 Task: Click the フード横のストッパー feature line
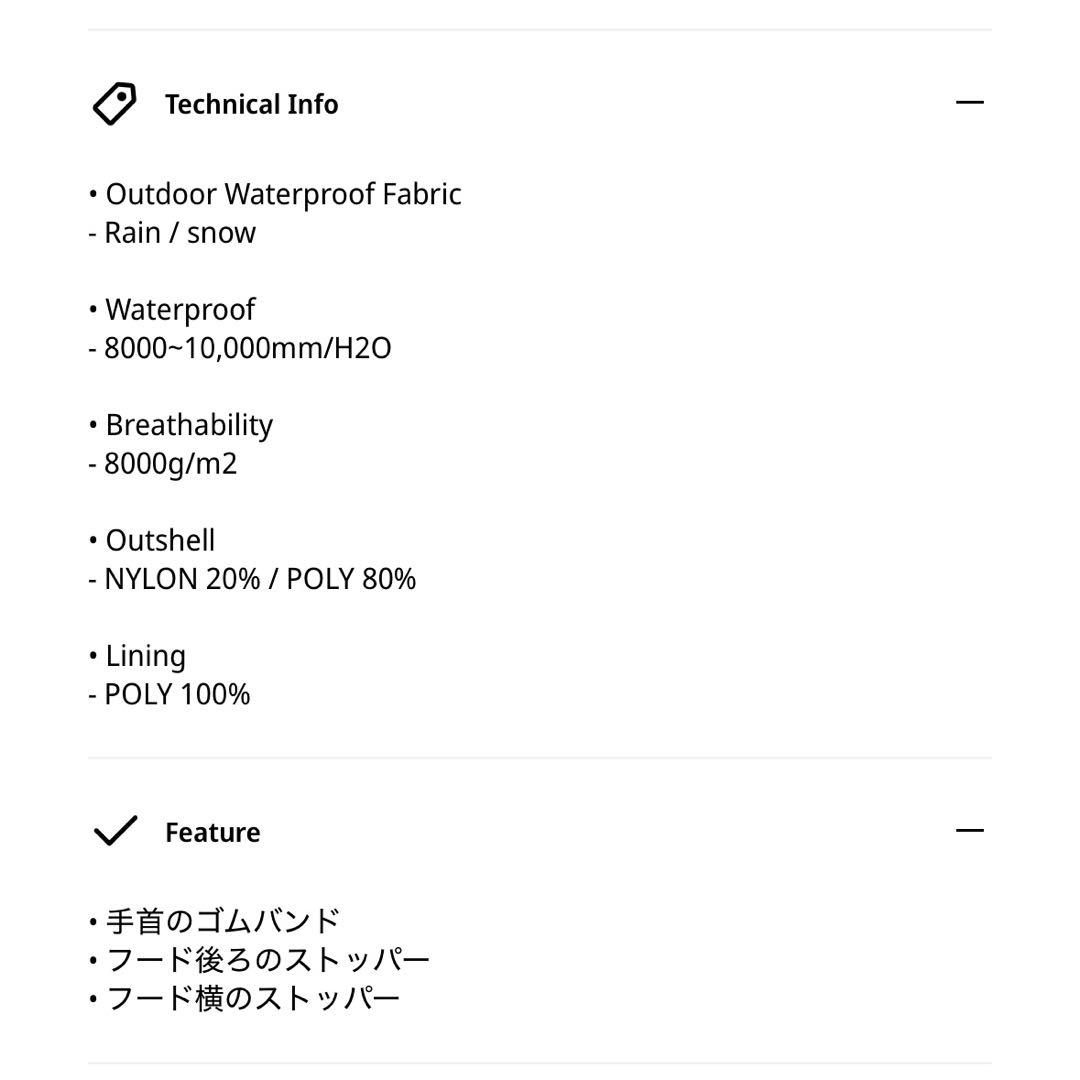click(245, 995)
